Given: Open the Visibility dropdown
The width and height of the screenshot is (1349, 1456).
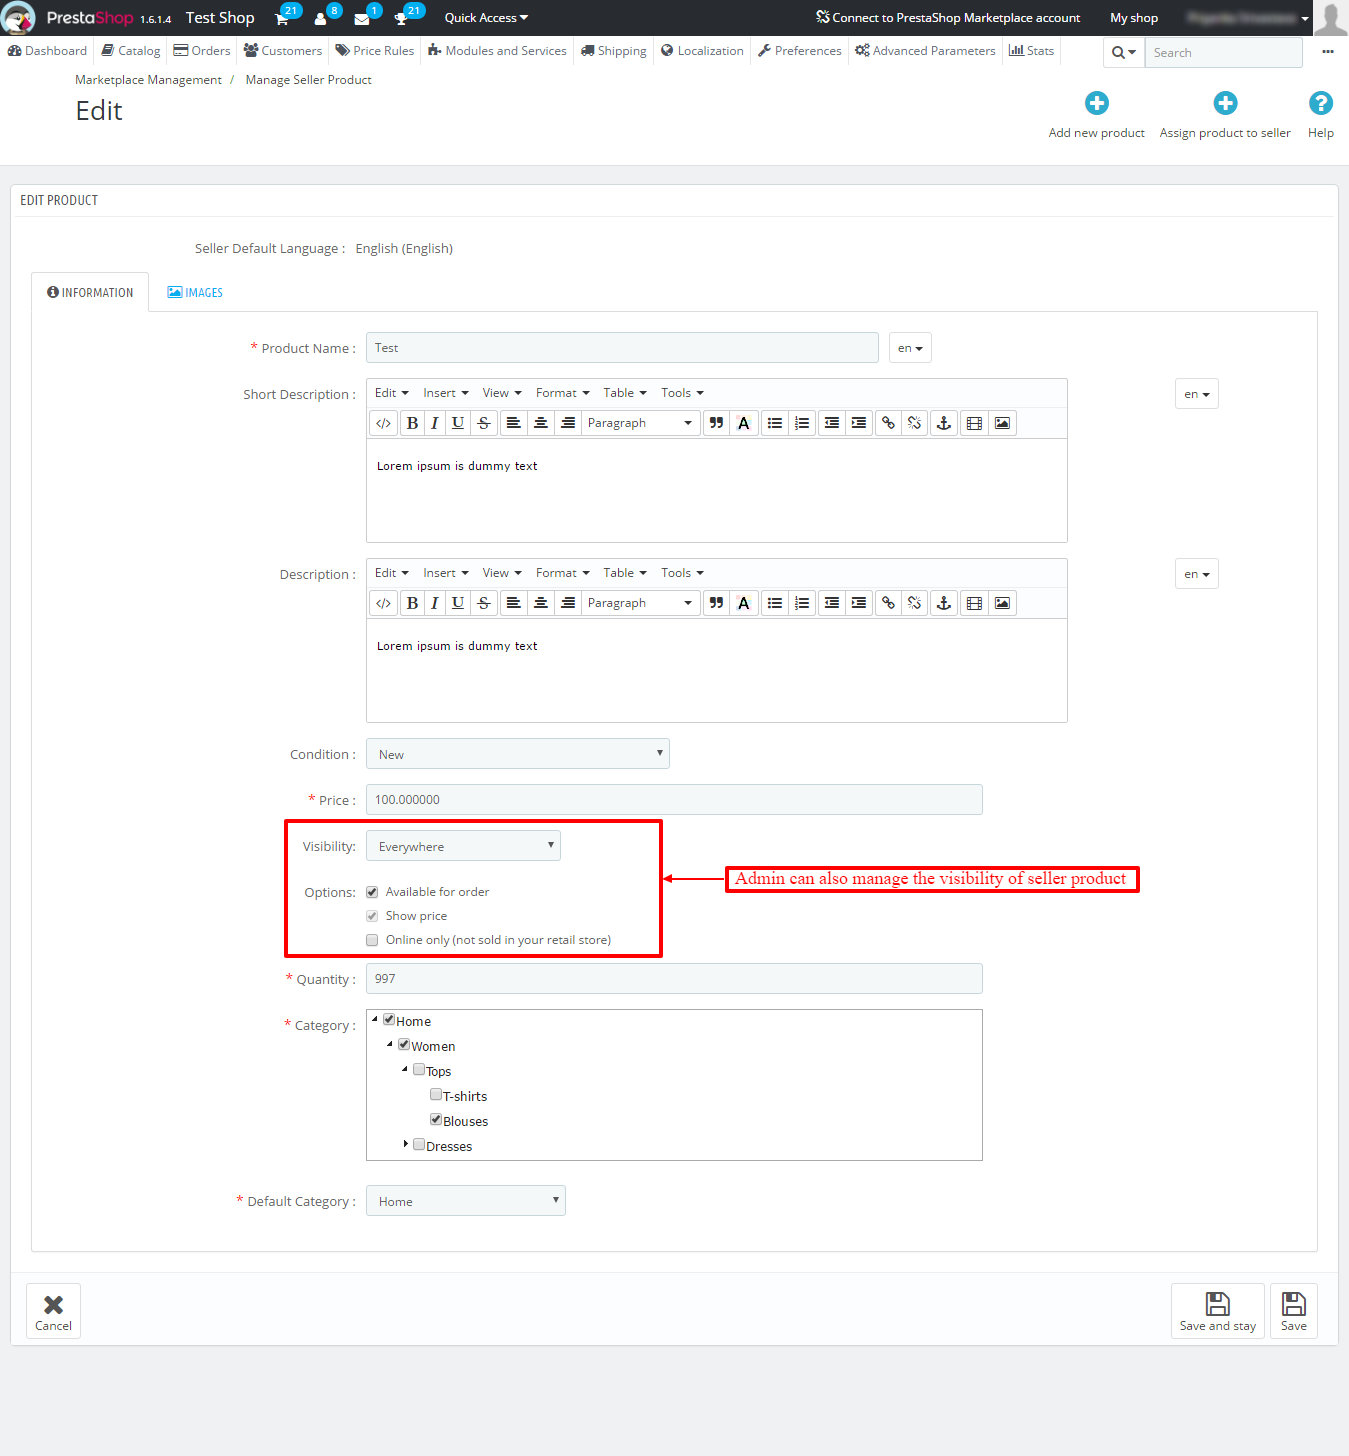Looking at the screenshot, I should pos(463,846).
